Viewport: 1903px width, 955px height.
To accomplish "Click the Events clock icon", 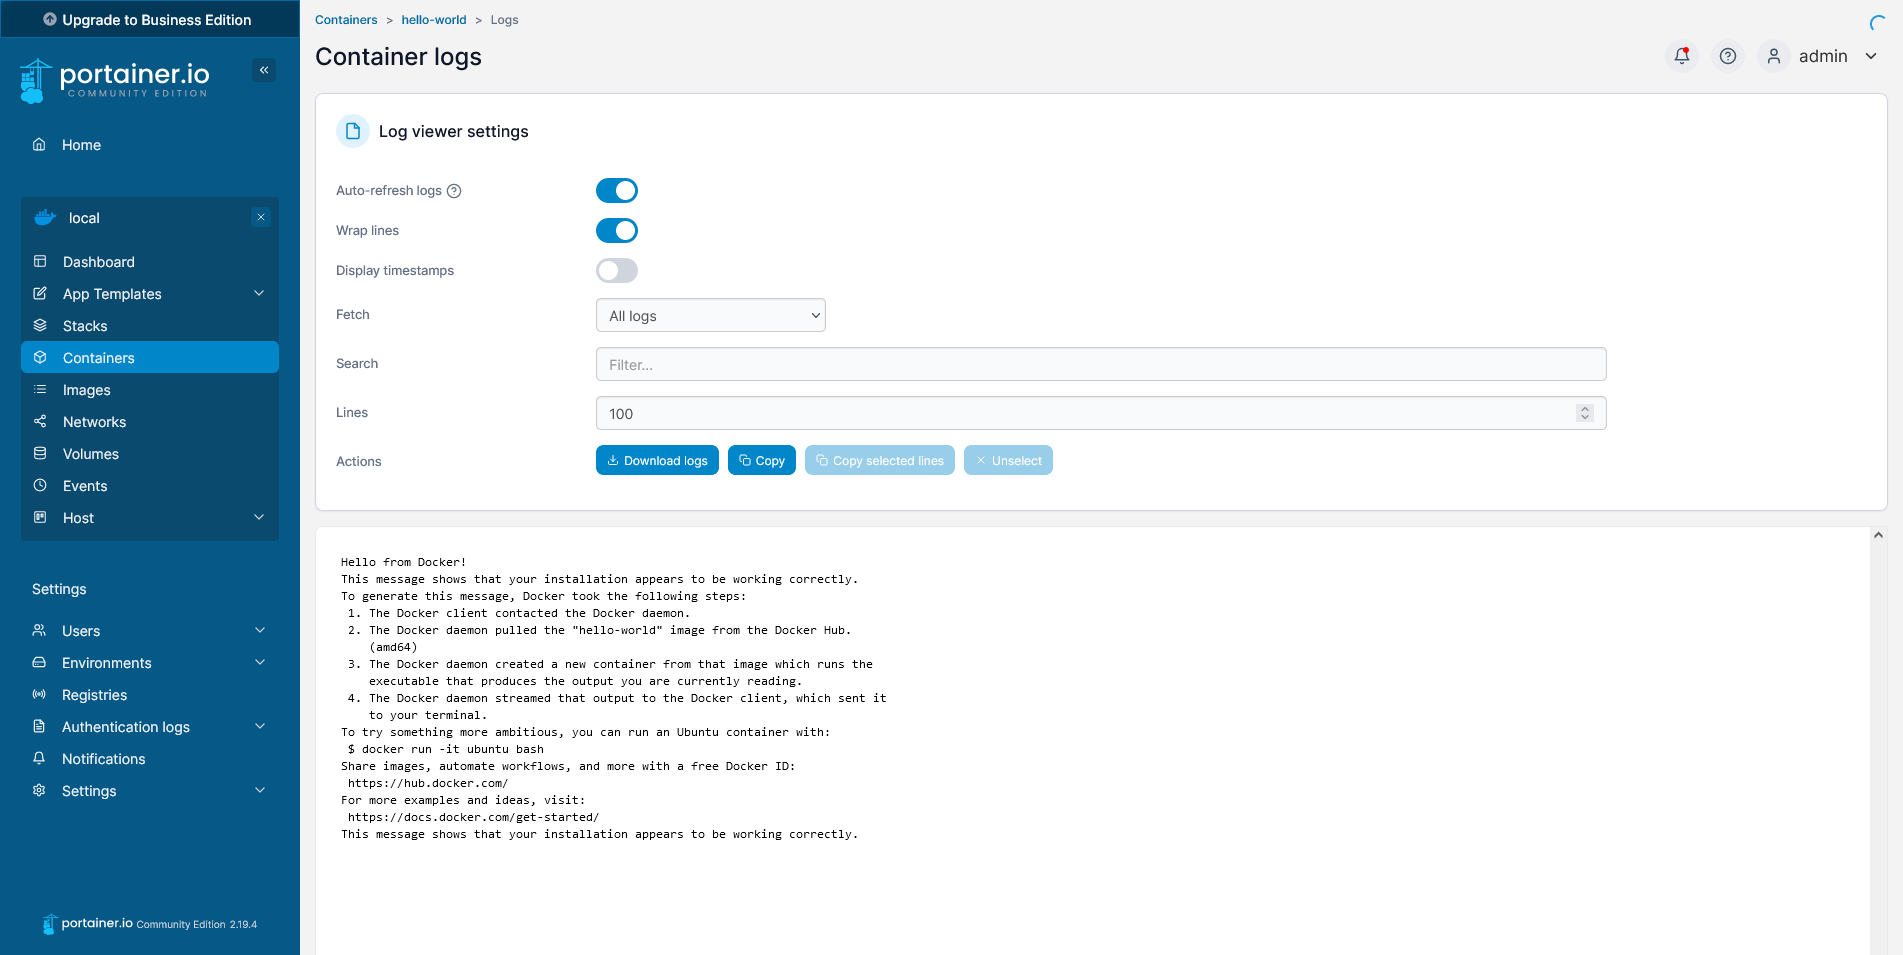I will (40, 485).
